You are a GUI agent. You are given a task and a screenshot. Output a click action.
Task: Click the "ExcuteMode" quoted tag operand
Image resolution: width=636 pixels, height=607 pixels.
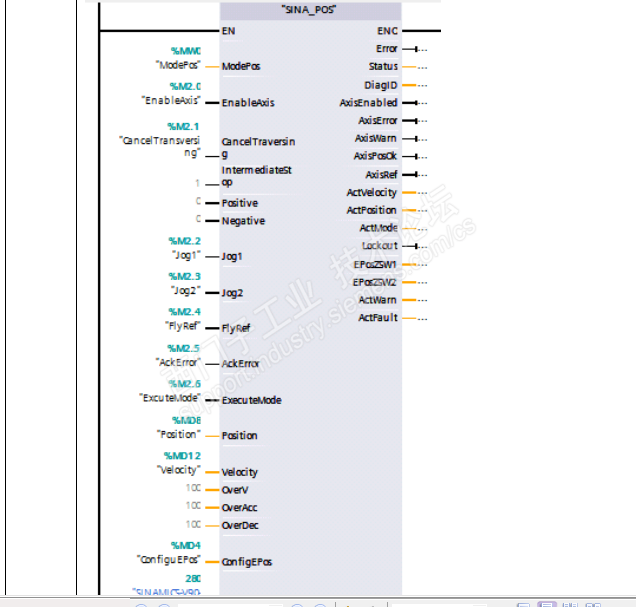(x=170, y=398)
